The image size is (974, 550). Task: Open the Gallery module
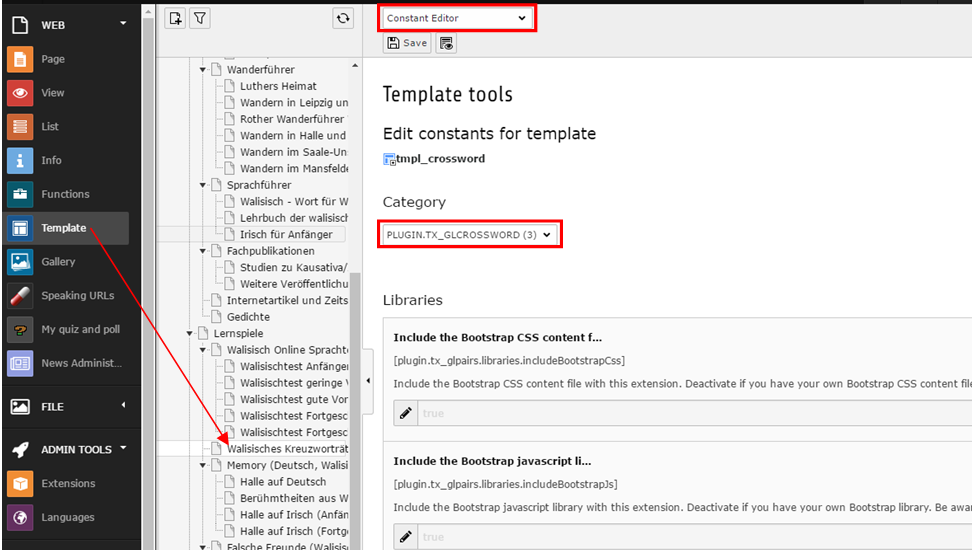66,262
